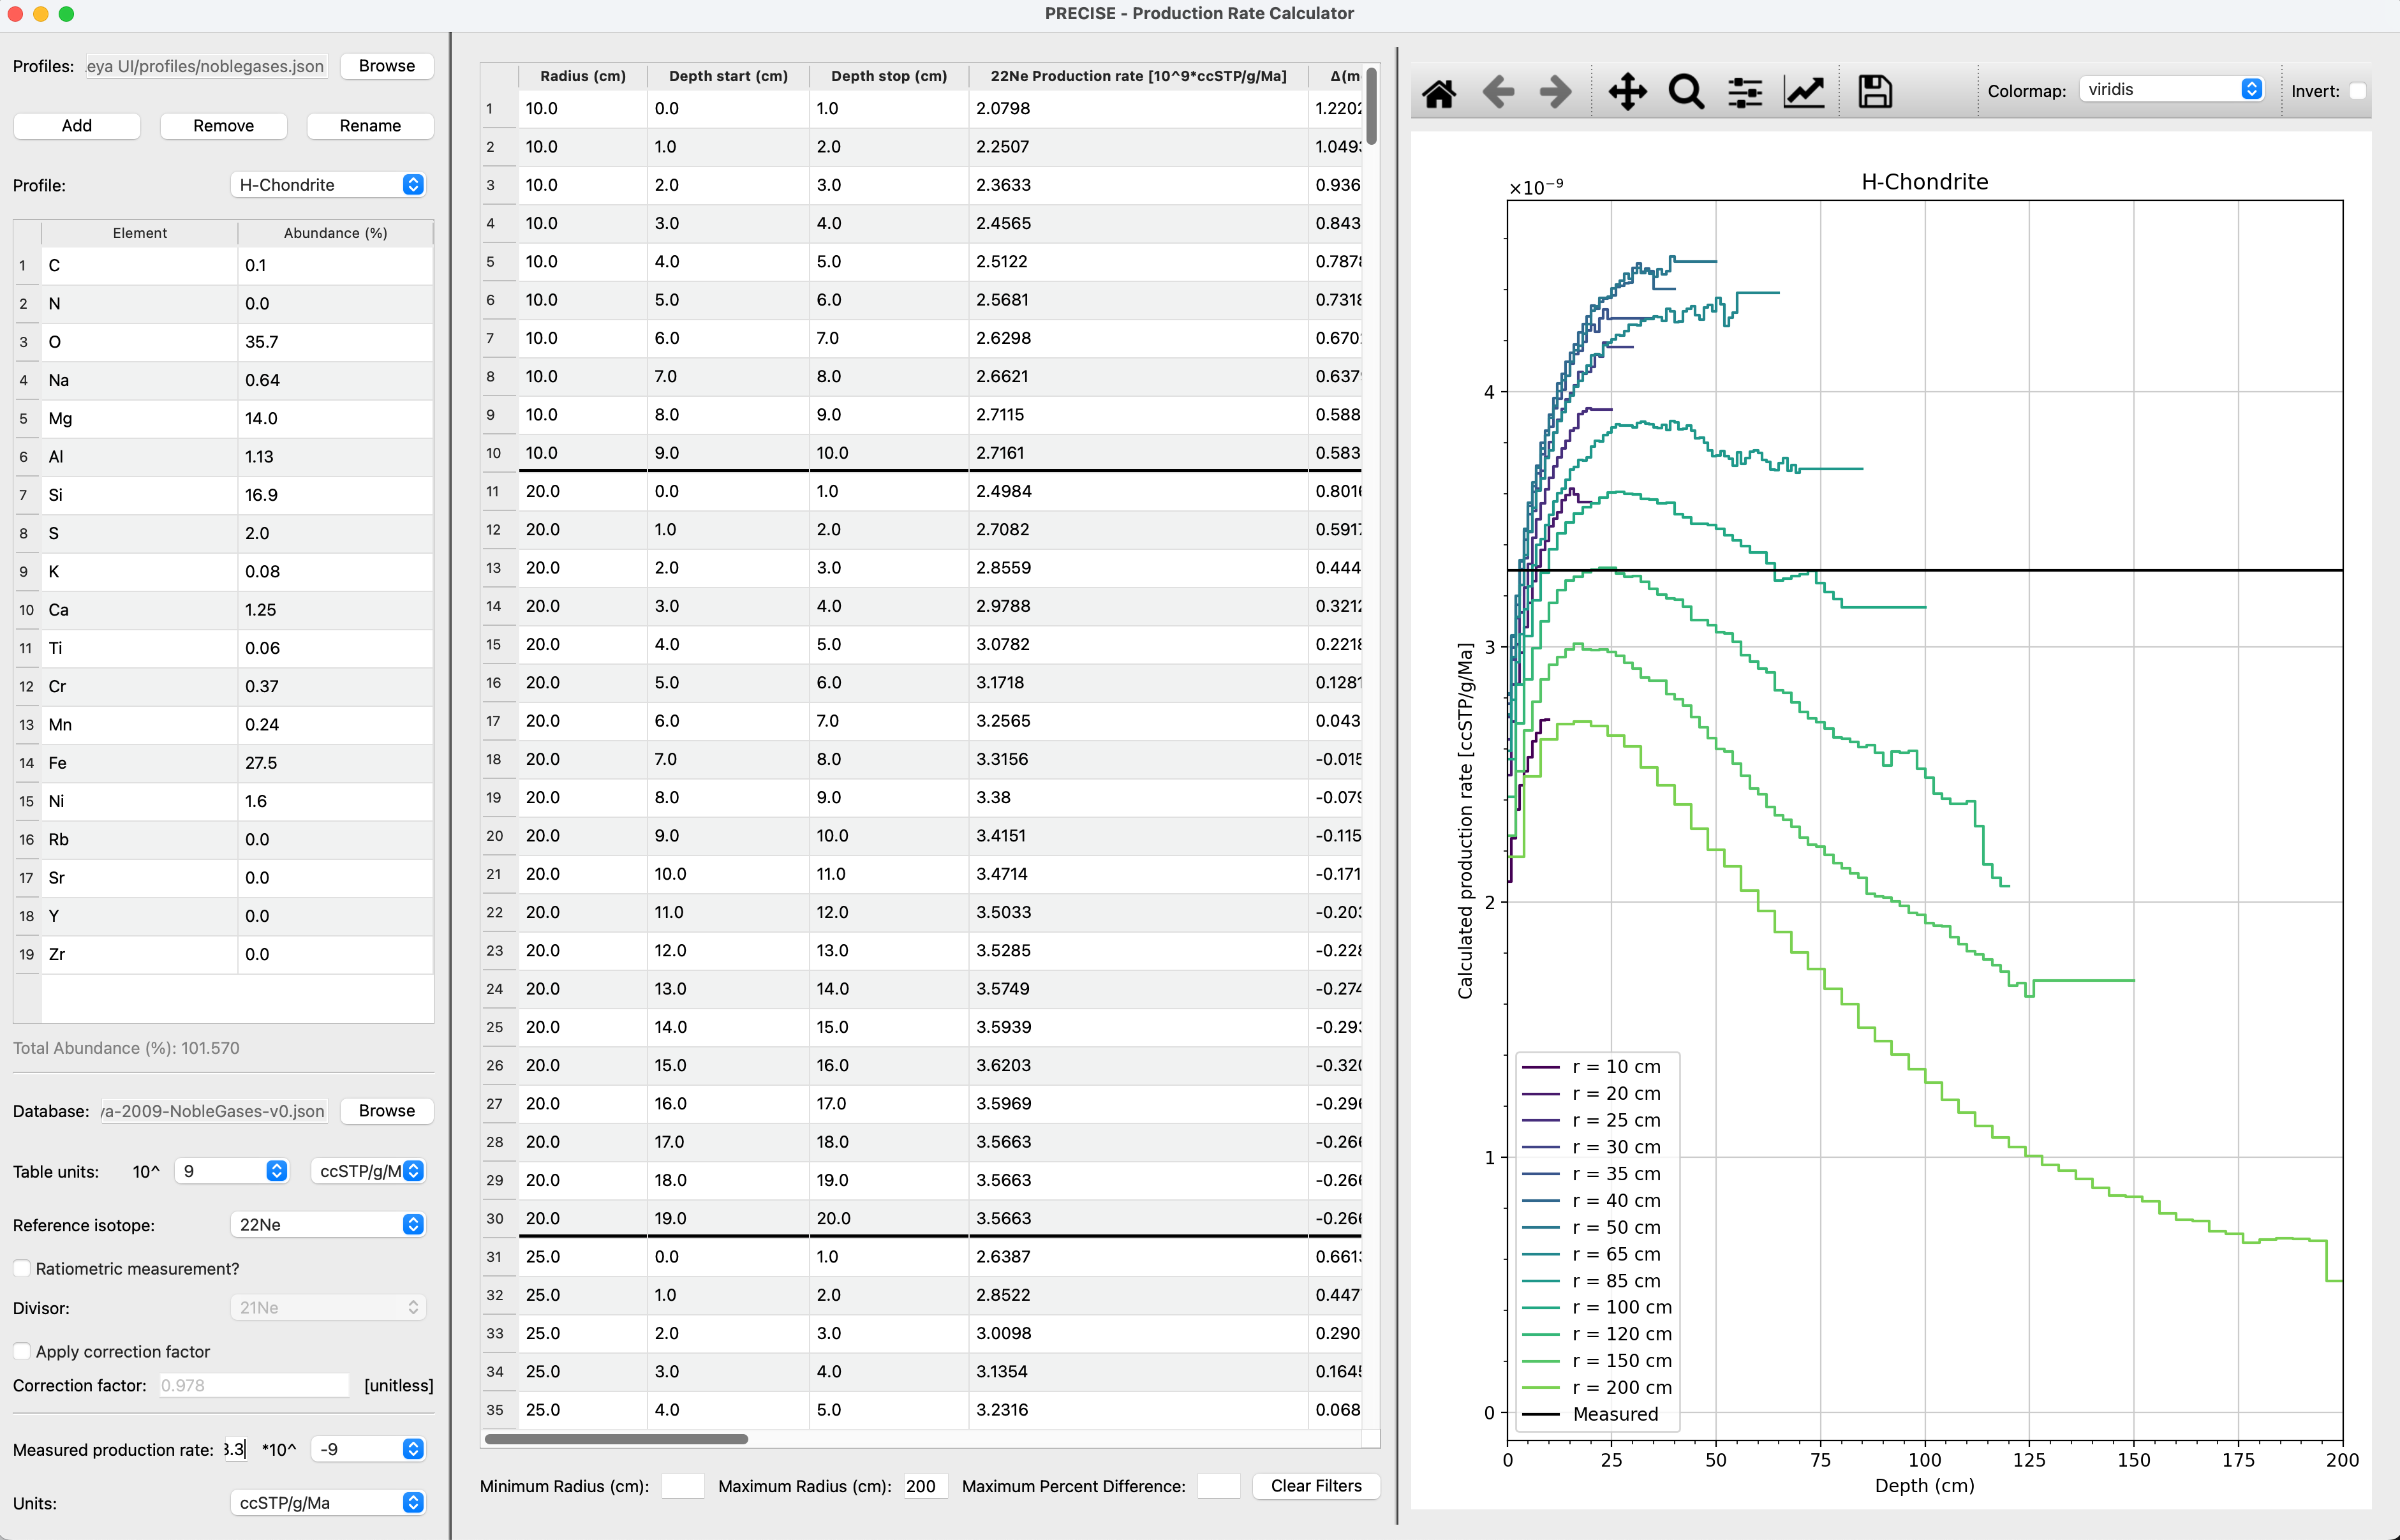Screen dimensions: 2400x1540
Task: Select production rate cell 2.0798
Action: pos(1138,108)
